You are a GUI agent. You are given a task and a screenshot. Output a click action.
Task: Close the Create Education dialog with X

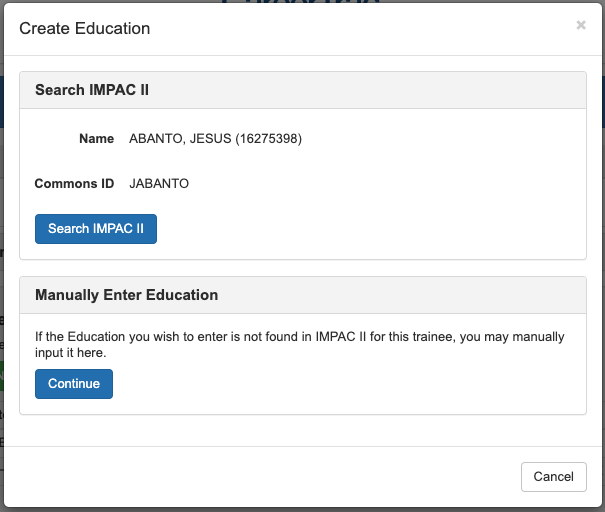click(x=581, y=26)
